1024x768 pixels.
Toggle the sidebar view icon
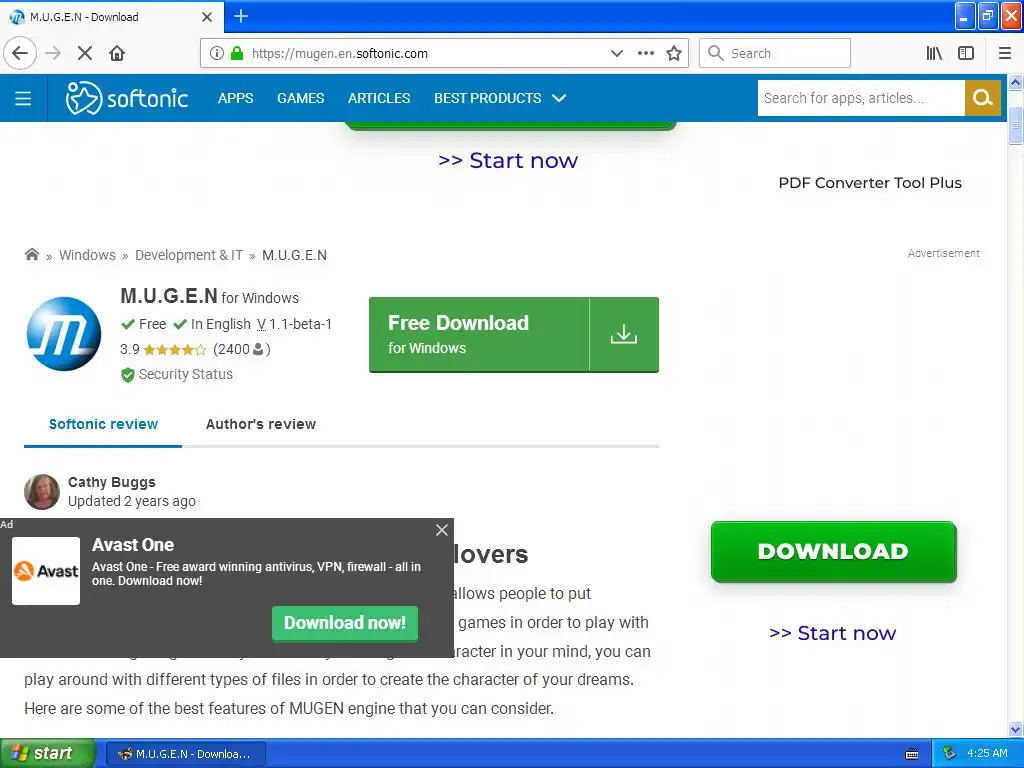[966, 53]
